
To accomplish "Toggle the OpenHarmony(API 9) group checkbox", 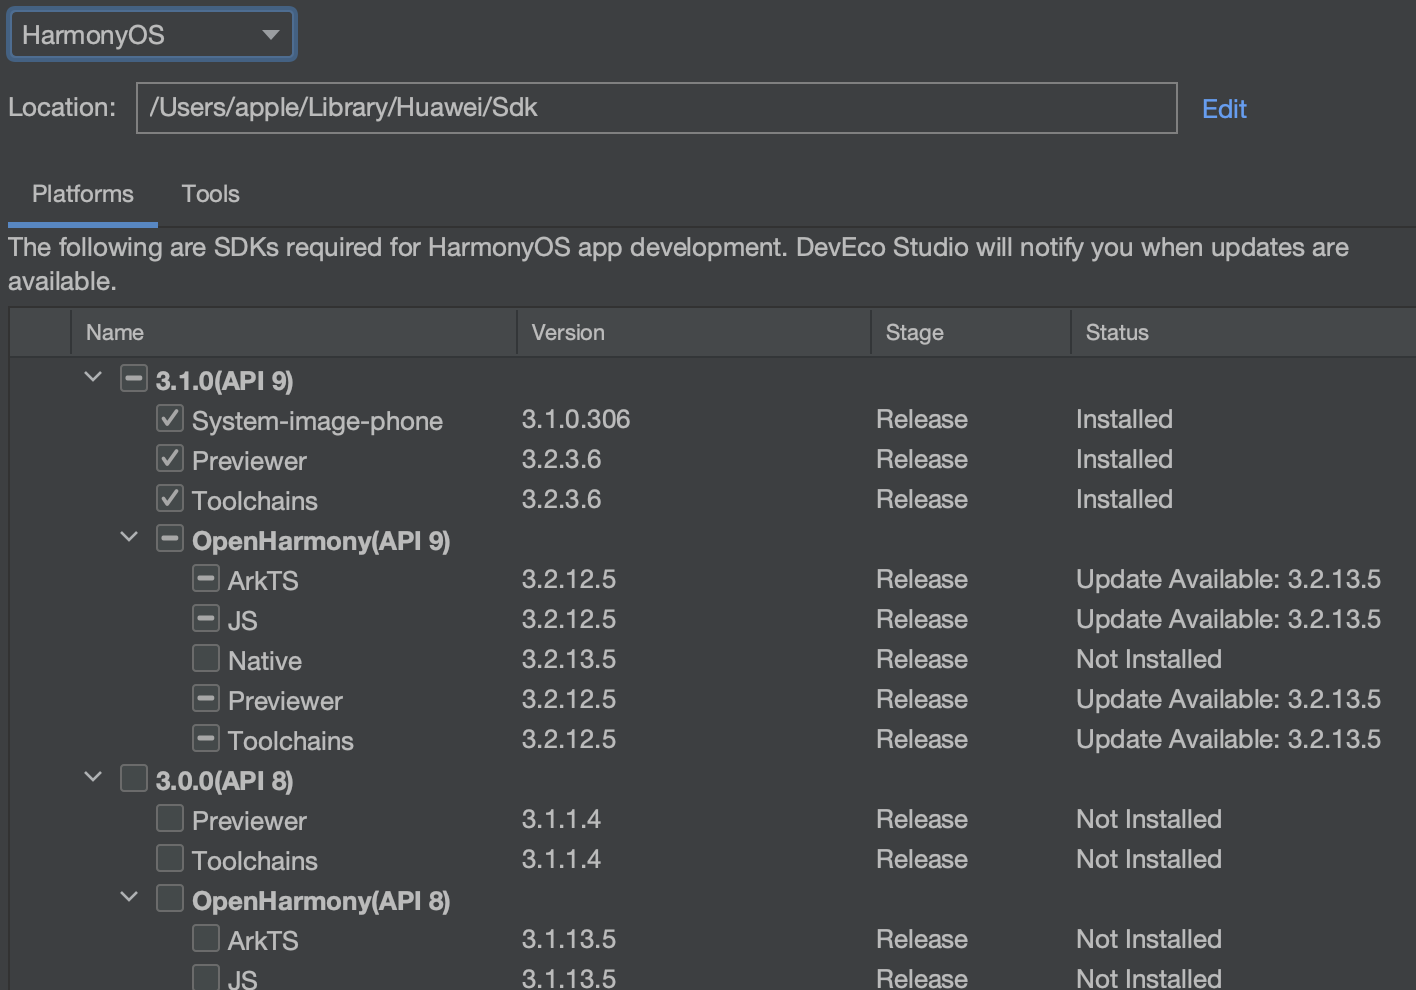I will pos(170,538).
